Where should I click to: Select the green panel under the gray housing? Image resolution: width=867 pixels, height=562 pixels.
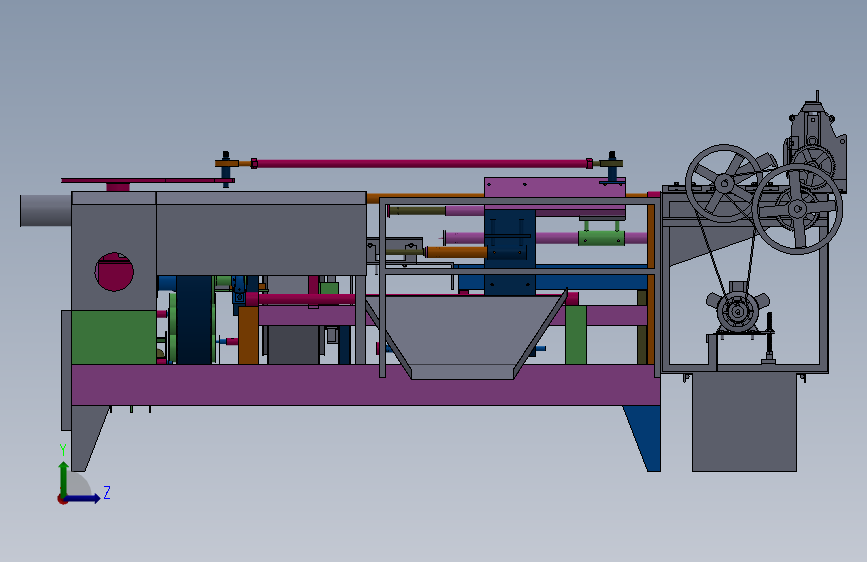(113, 337)
